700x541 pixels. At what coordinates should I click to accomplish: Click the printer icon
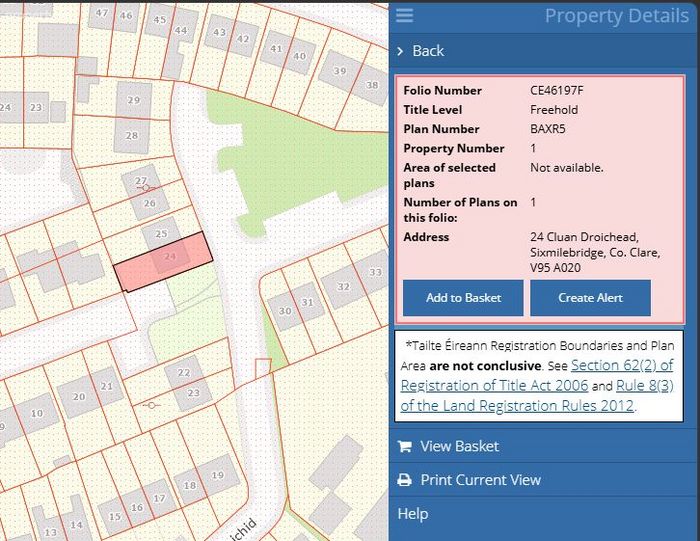pyautogui.click(x=404, y=480)
